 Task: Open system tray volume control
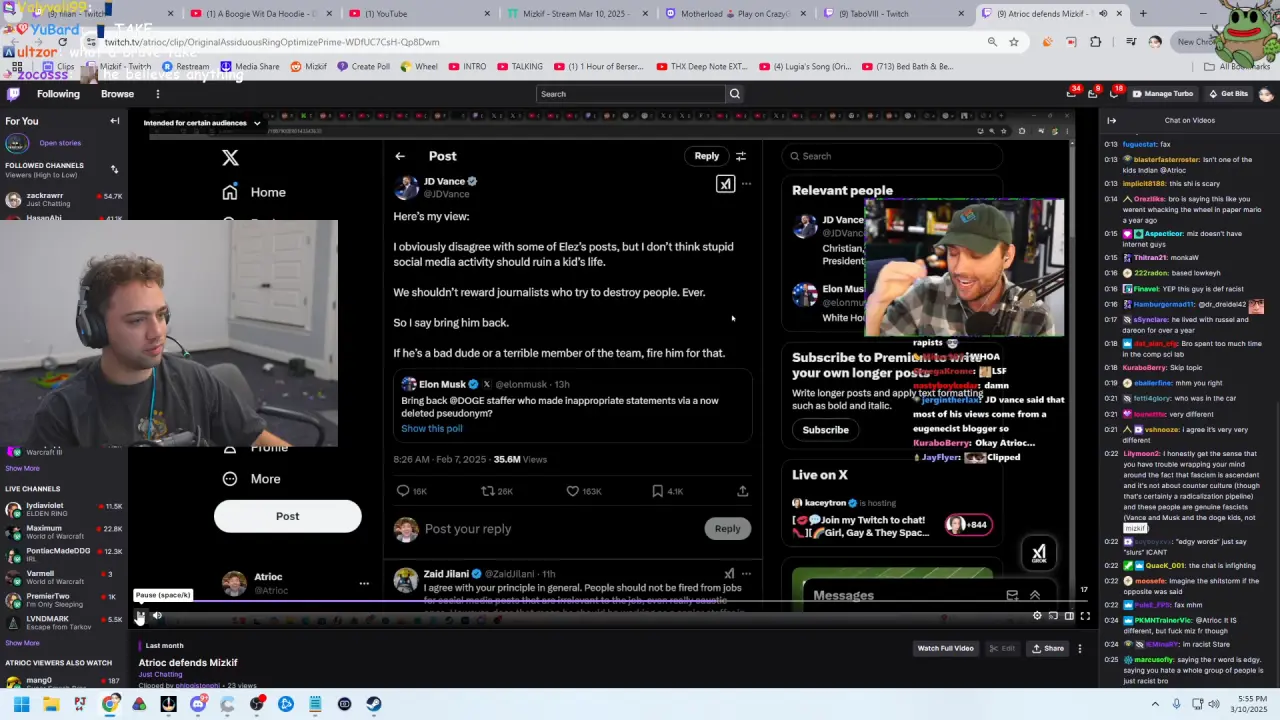pos(1213,704)
